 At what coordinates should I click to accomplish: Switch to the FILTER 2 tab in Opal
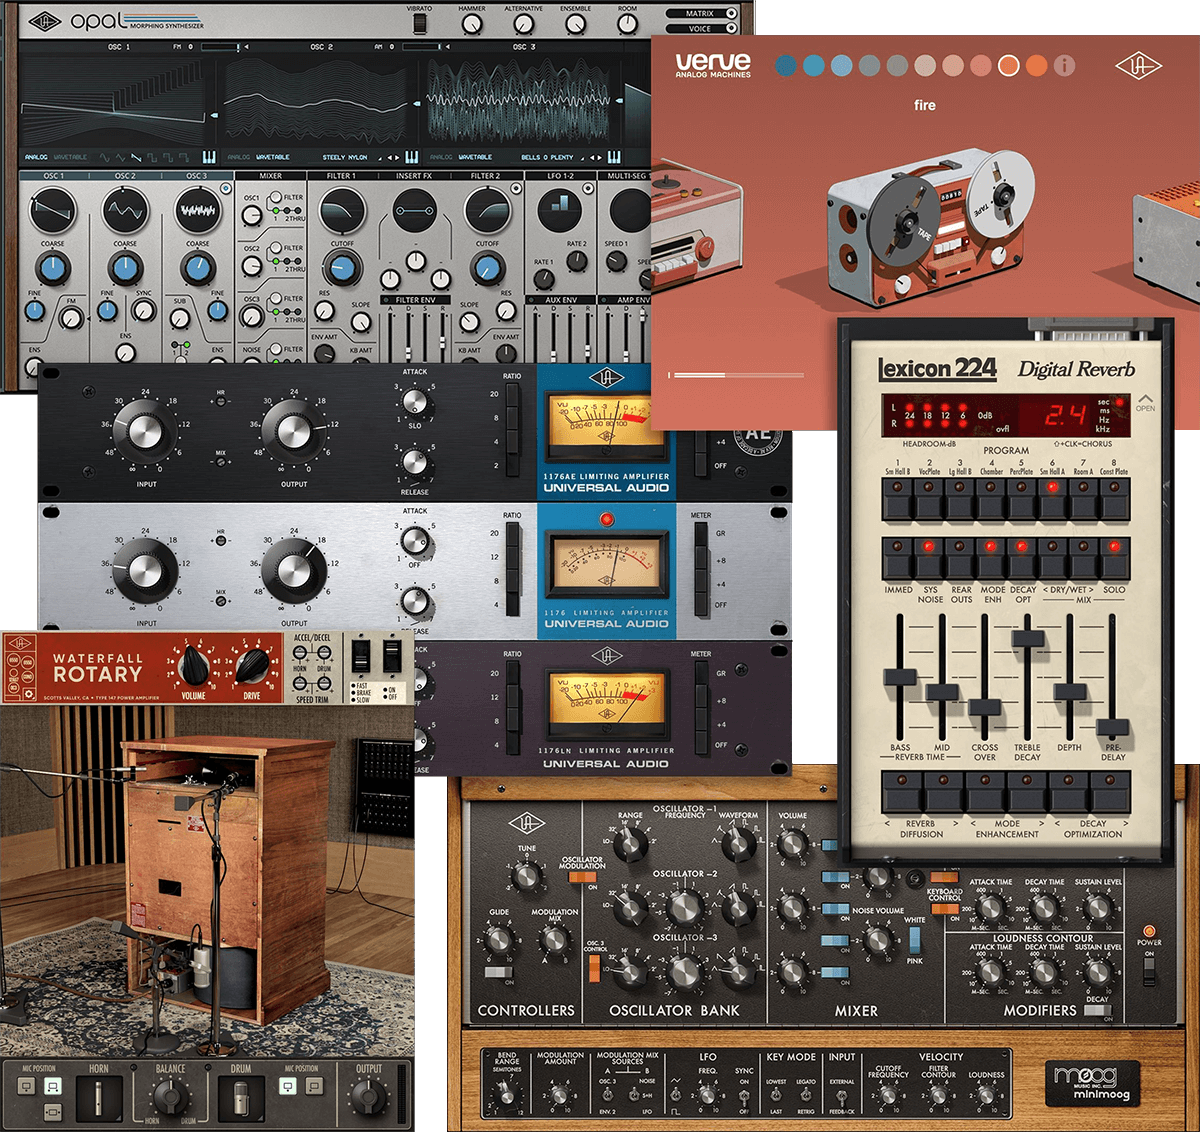tap(485, 176)
